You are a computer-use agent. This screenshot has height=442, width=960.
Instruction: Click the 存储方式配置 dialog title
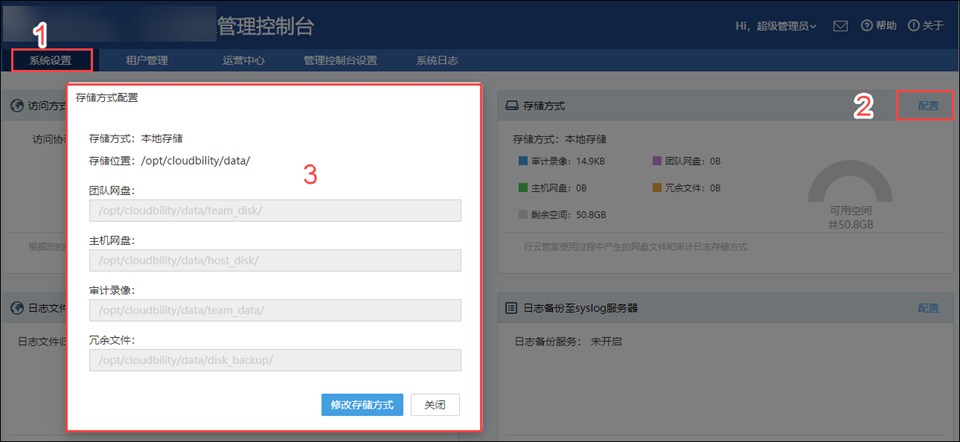[x=107, y=97]
